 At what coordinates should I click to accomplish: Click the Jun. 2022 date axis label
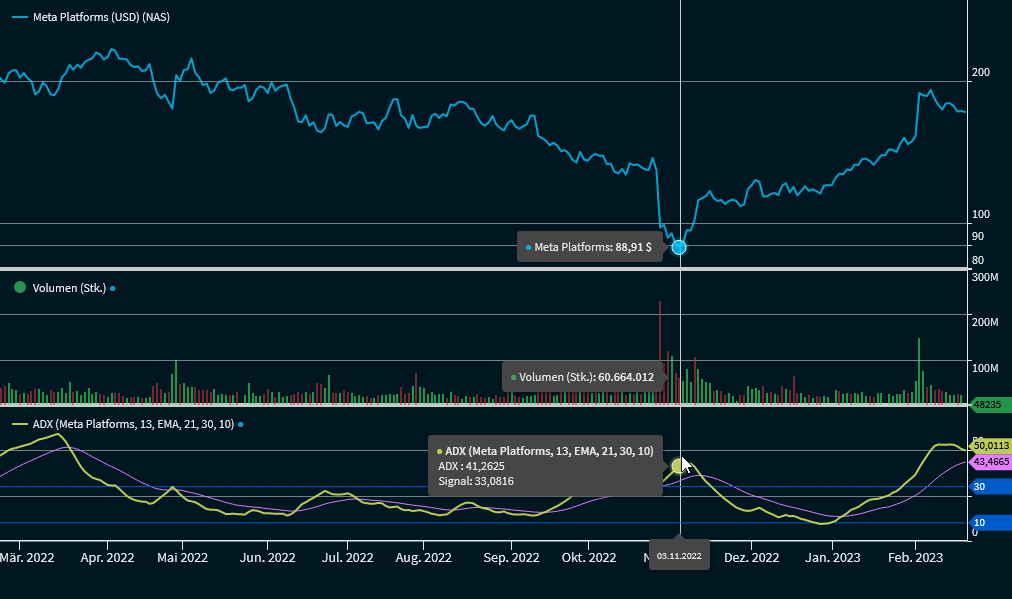point(267,558)
